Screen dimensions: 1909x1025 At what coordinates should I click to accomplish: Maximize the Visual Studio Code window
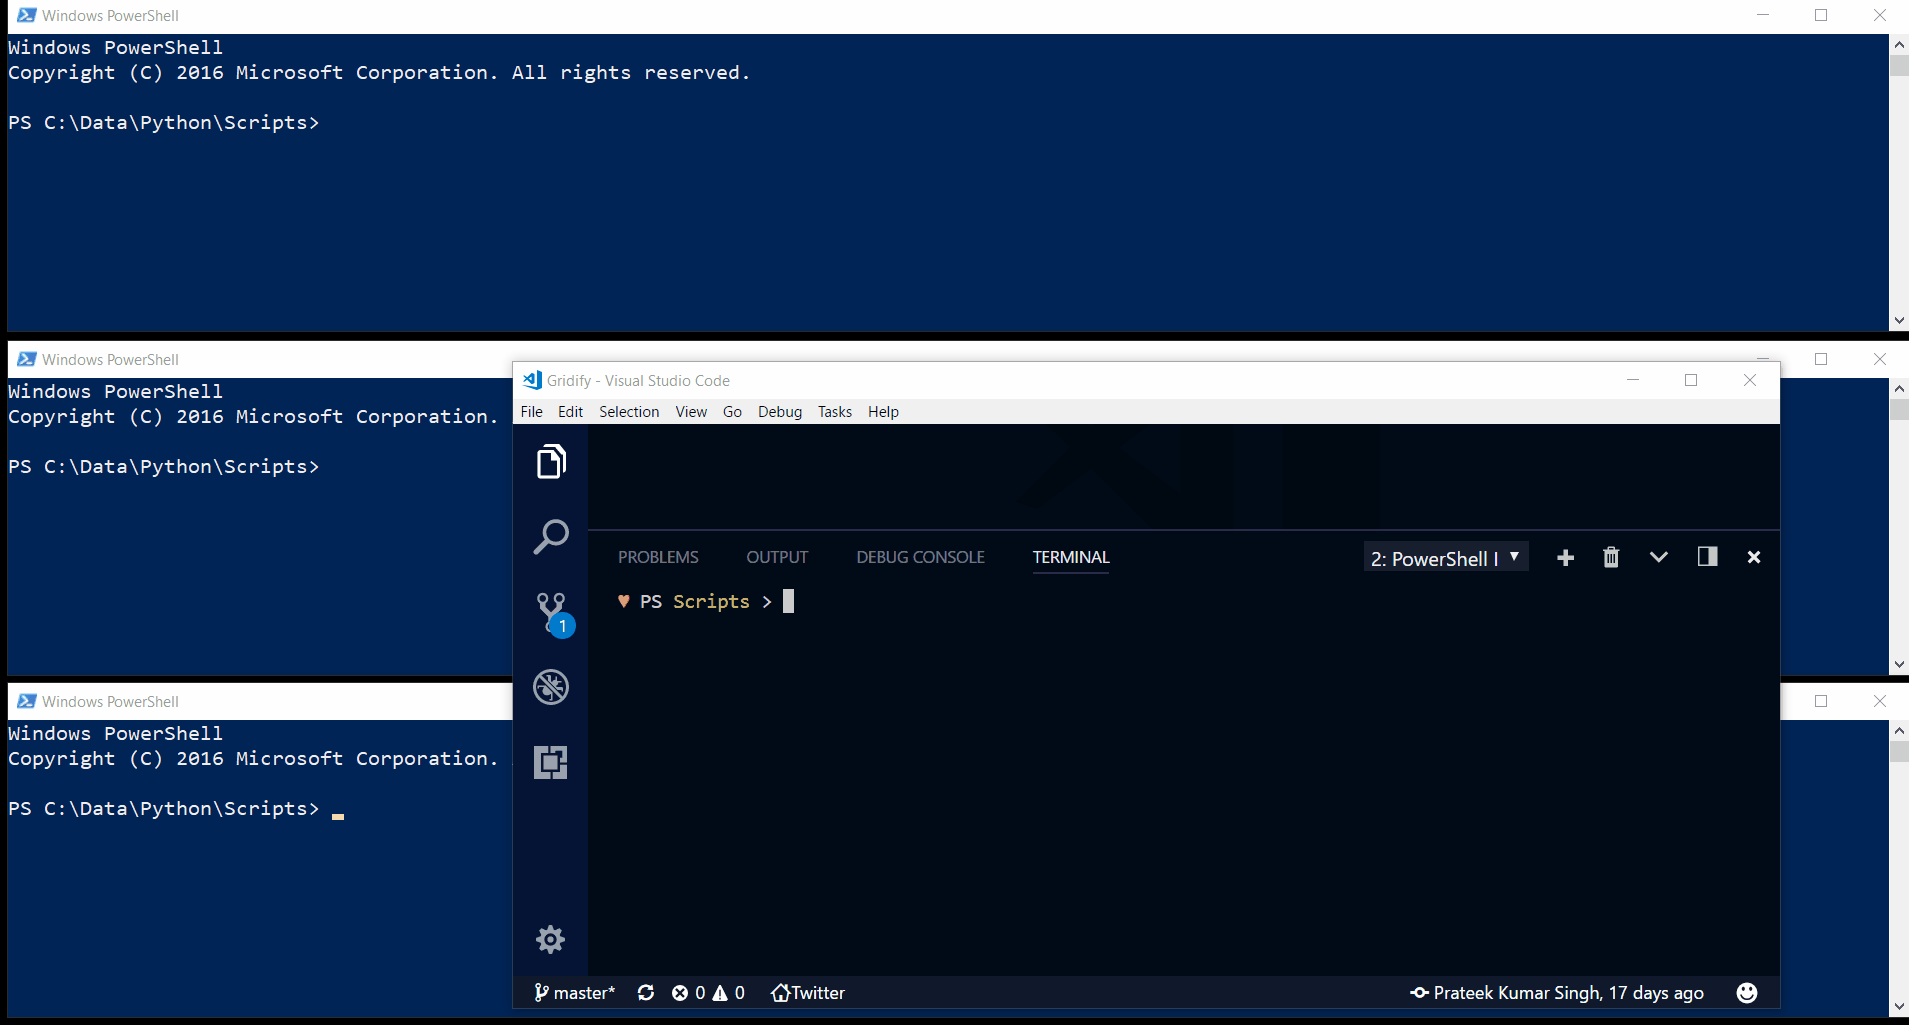click(x=1691, y=380)
